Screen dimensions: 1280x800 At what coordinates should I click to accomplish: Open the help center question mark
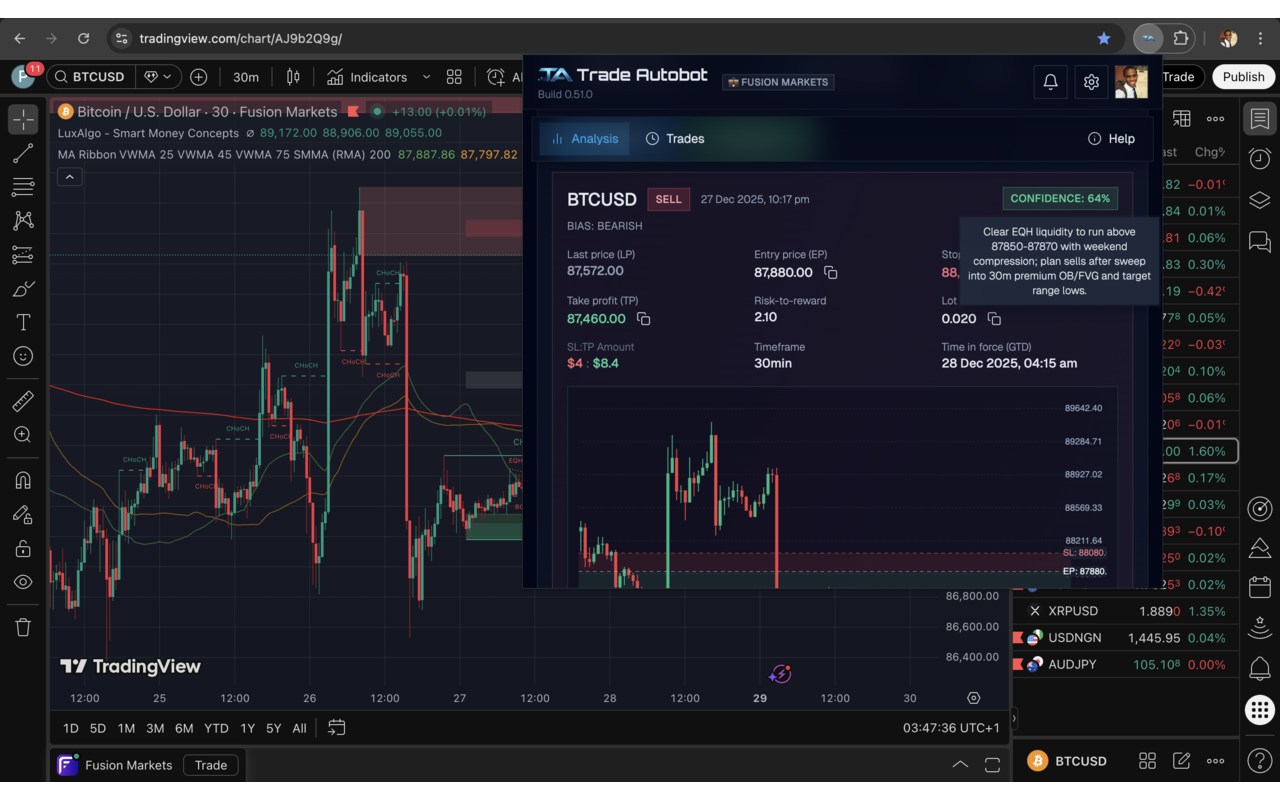point(1260,761)
